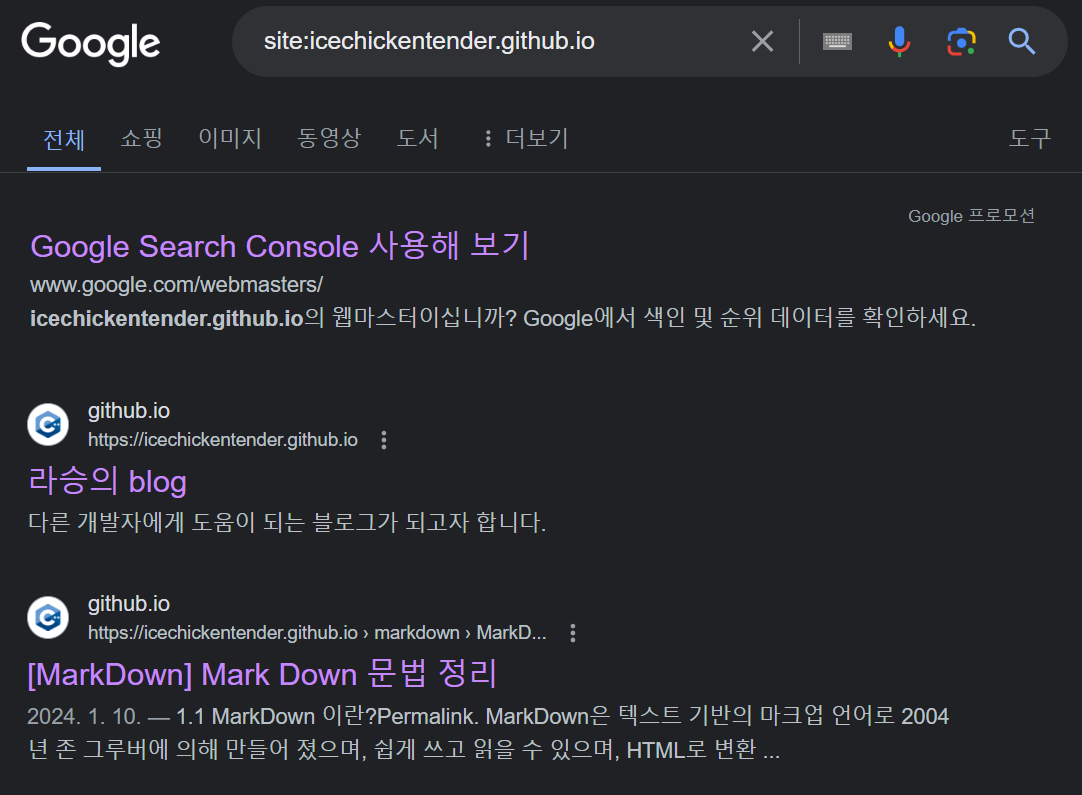Click favicon of 라승의 blog result
This screenshot has width=1082, height=795.
pos(48,424)
